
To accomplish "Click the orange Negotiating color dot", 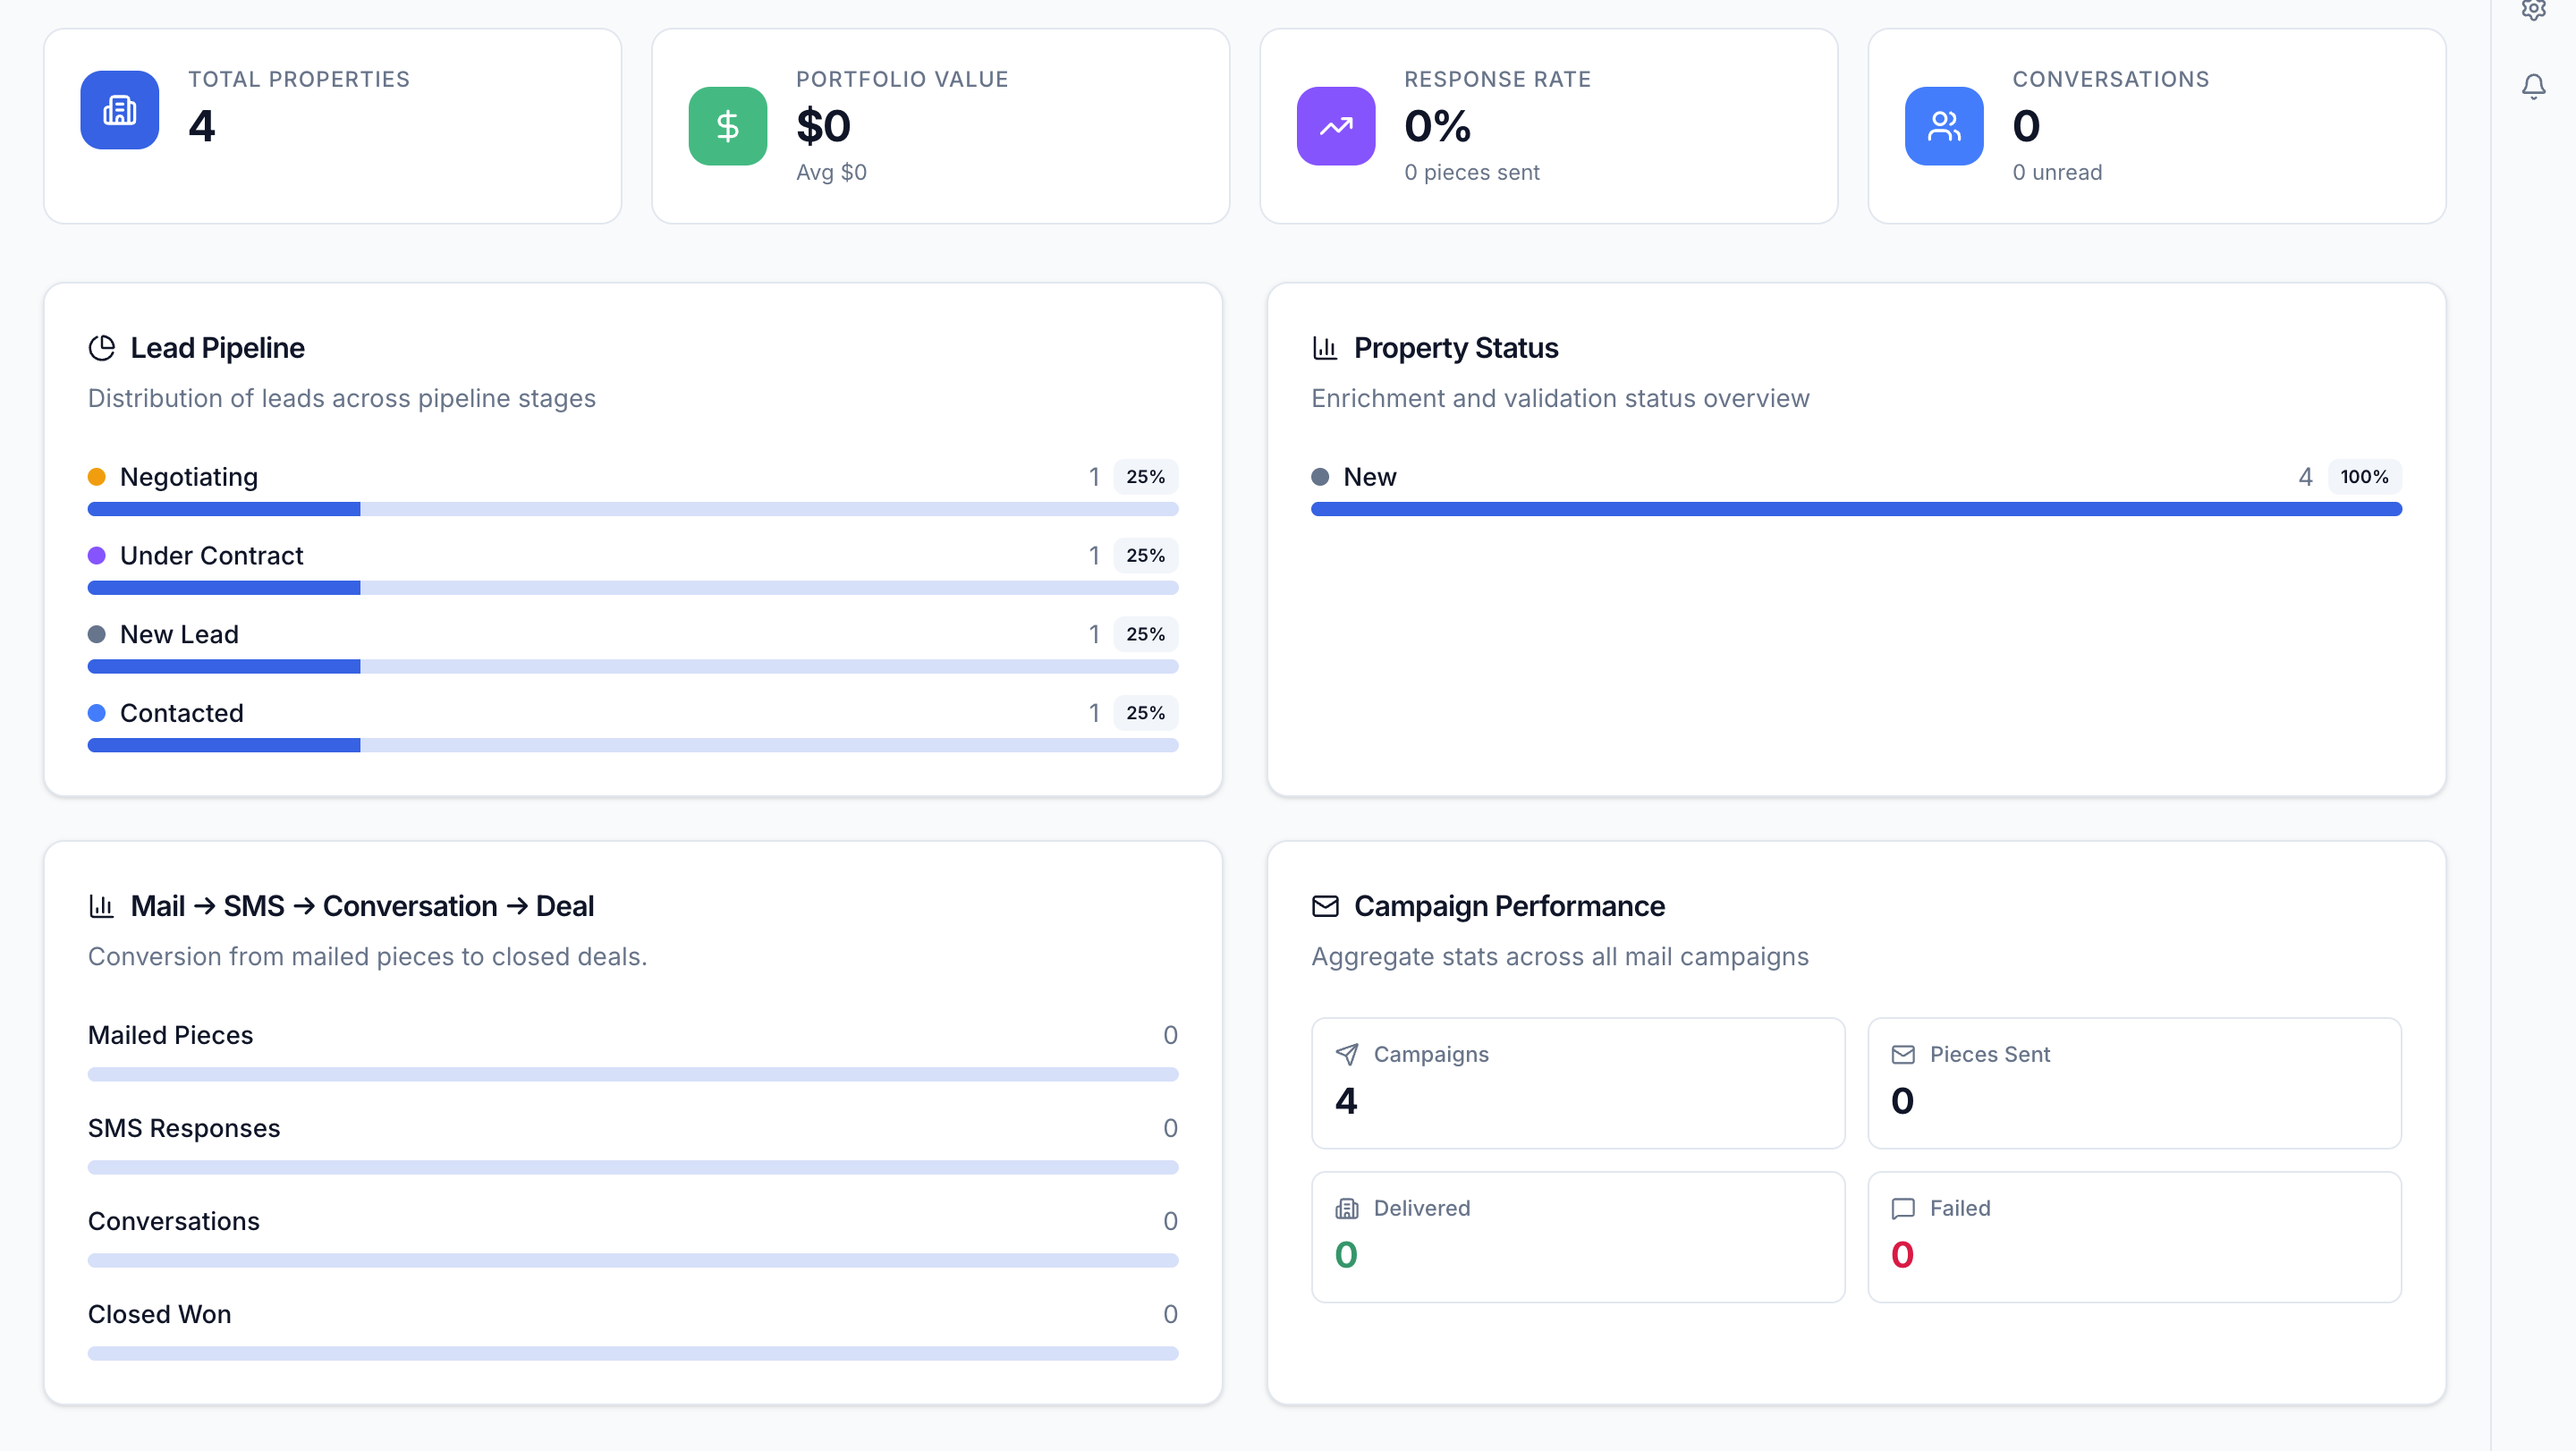I will 97,477.
